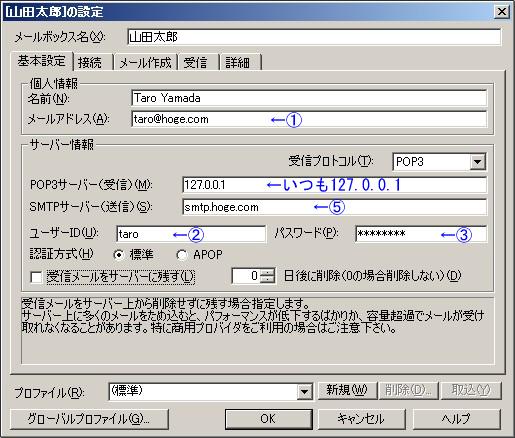The height and width of the screenshot is (438, 515).
Task: Expand the 受信プロトコル POP3 dropdown
Action: 477,162
